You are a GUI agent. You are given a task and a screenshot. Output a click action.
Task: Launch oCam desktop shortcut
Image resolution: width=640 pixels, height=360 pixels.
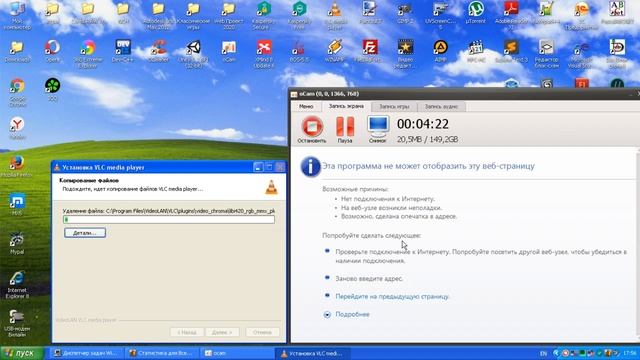229,51
